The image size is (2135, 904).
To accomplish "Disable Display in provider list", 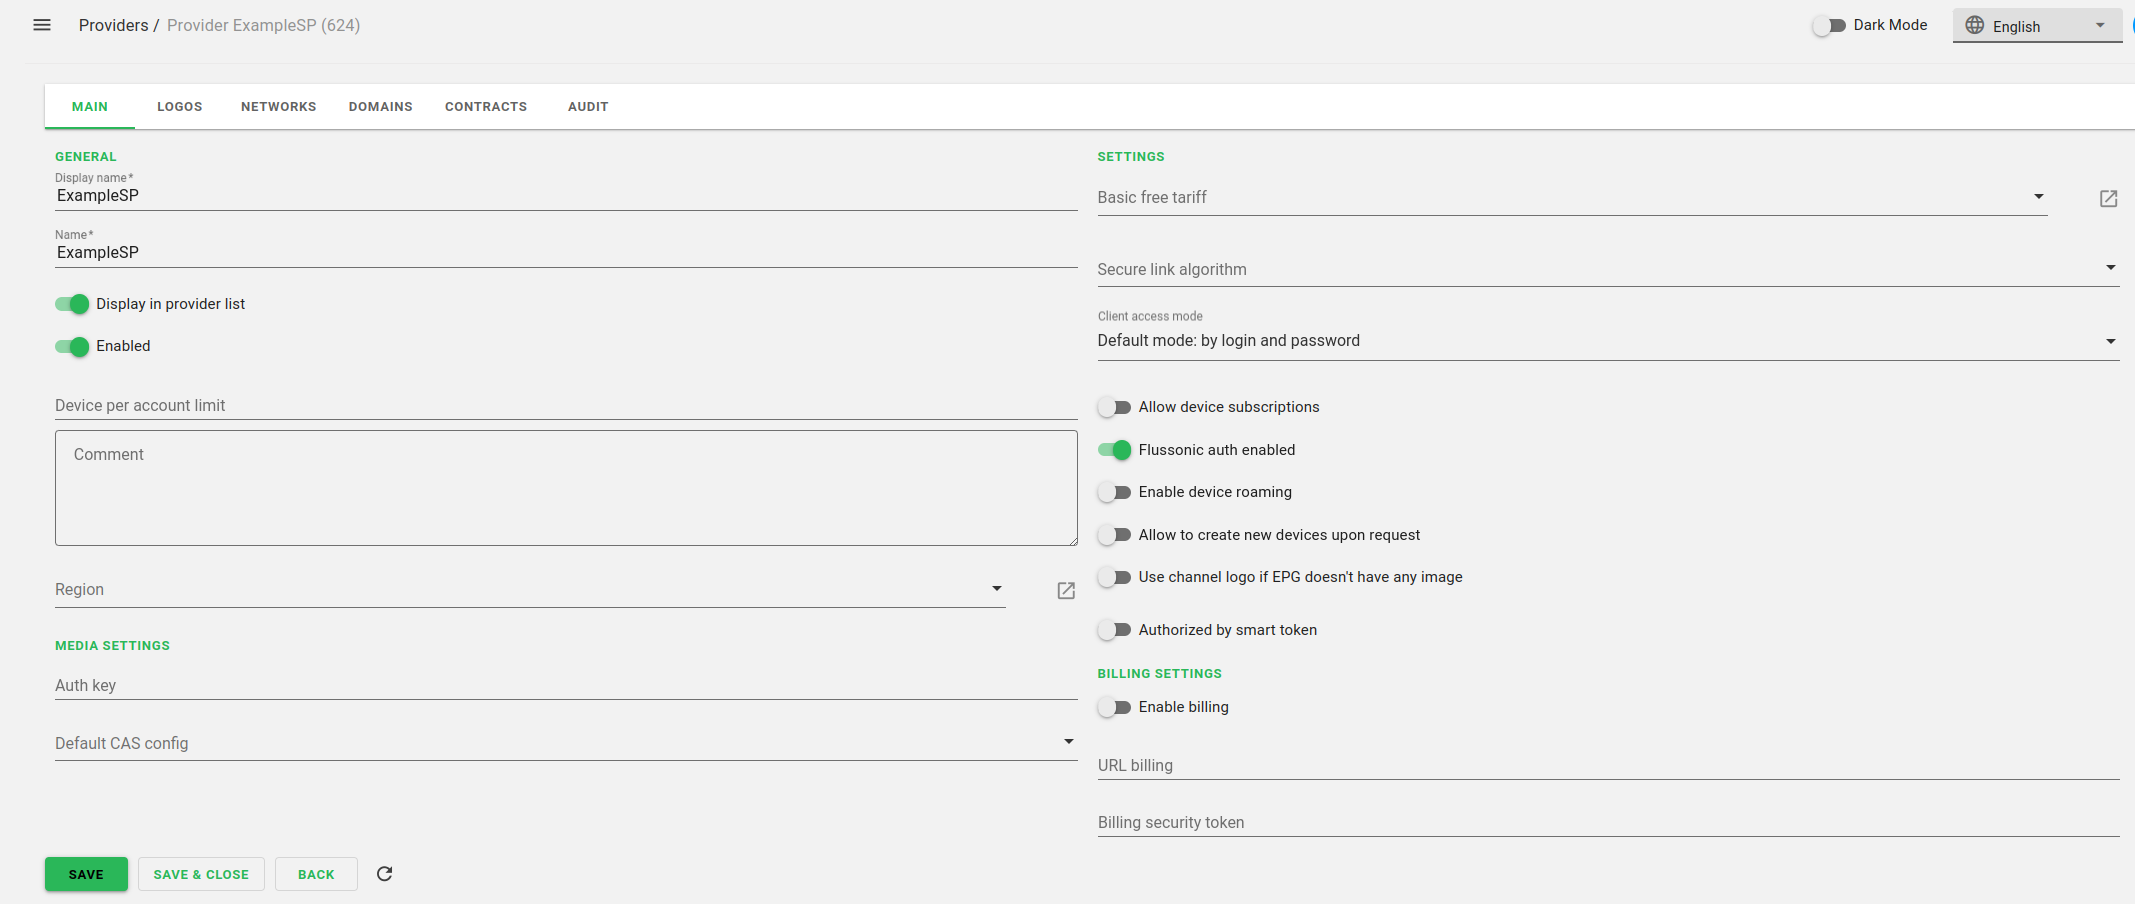I will [72, 304].
